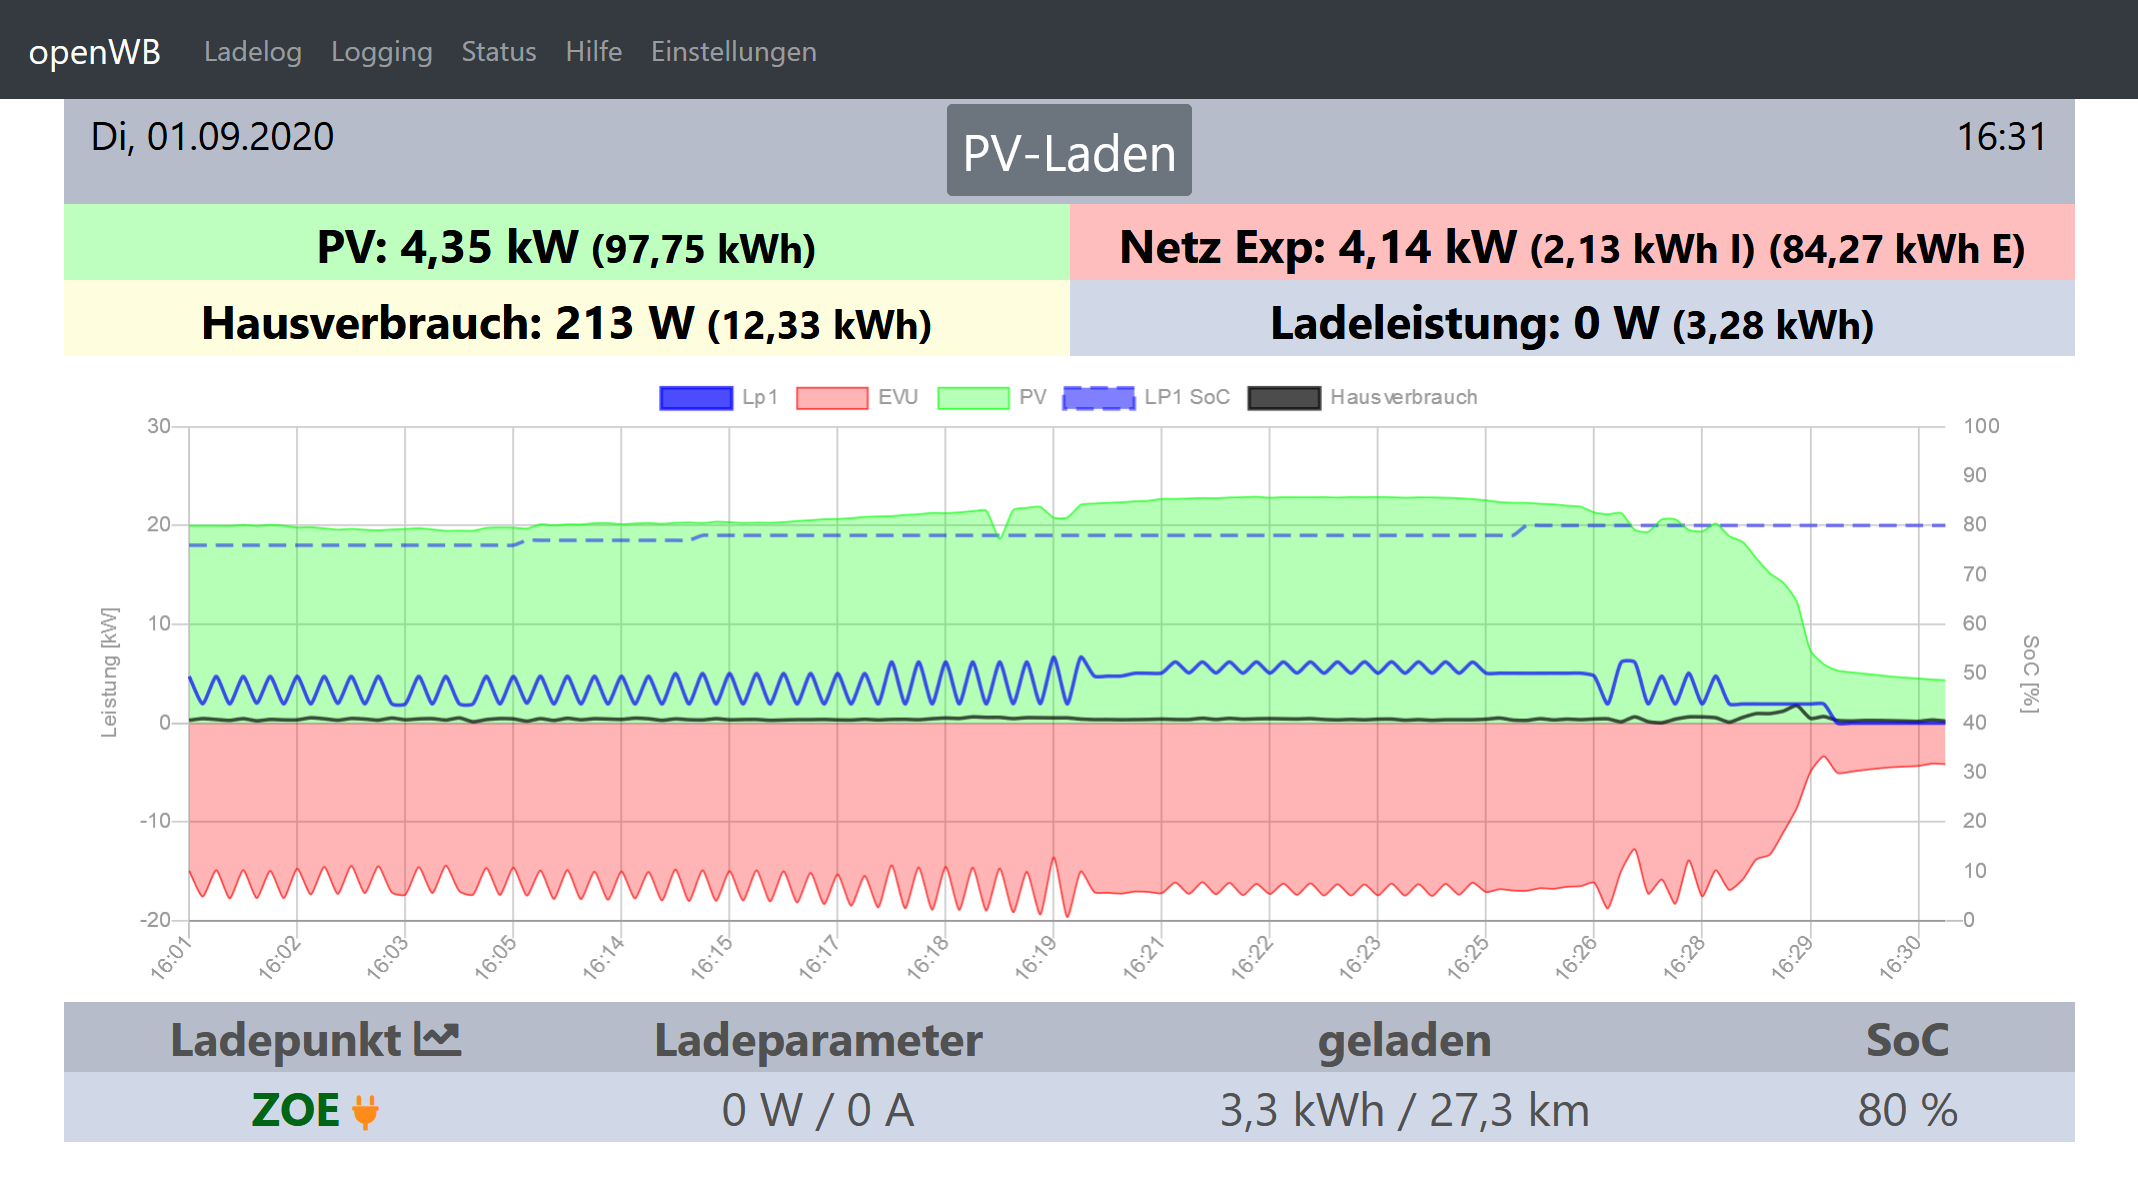
Task: Click the orange plug icon beside ZOE
Action: tap(366, 1111)
